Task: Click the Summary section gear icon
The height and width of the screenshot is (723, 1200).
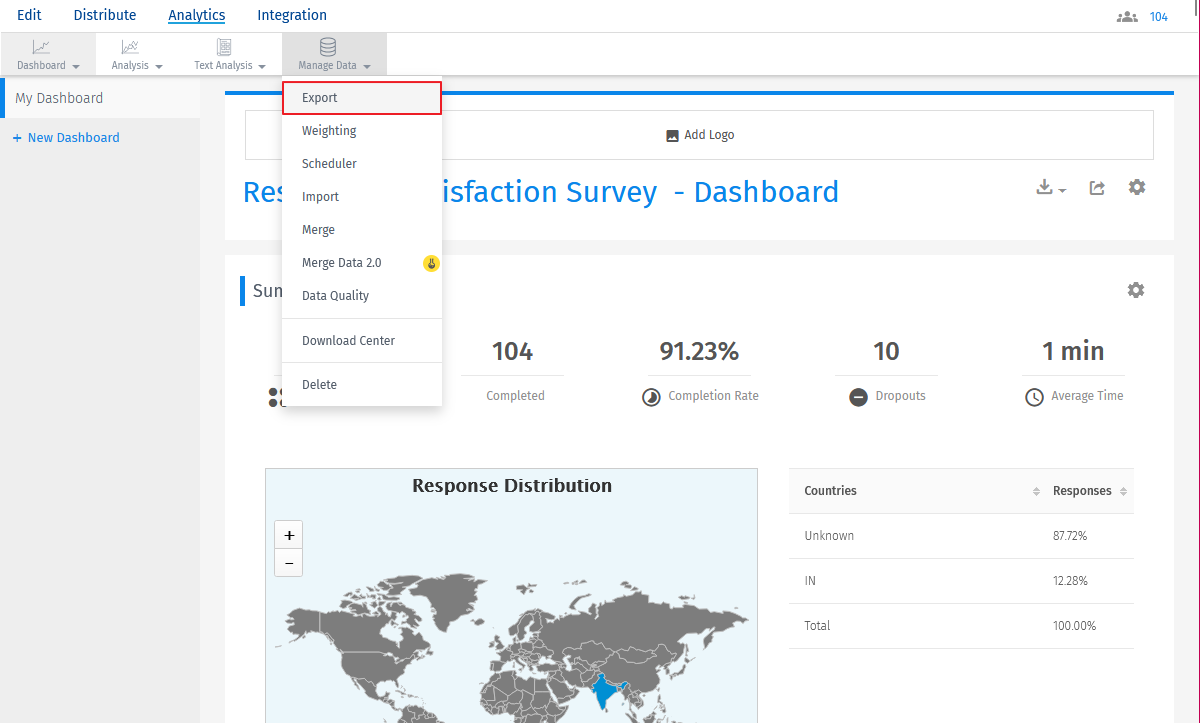Action: point(1136,290)
